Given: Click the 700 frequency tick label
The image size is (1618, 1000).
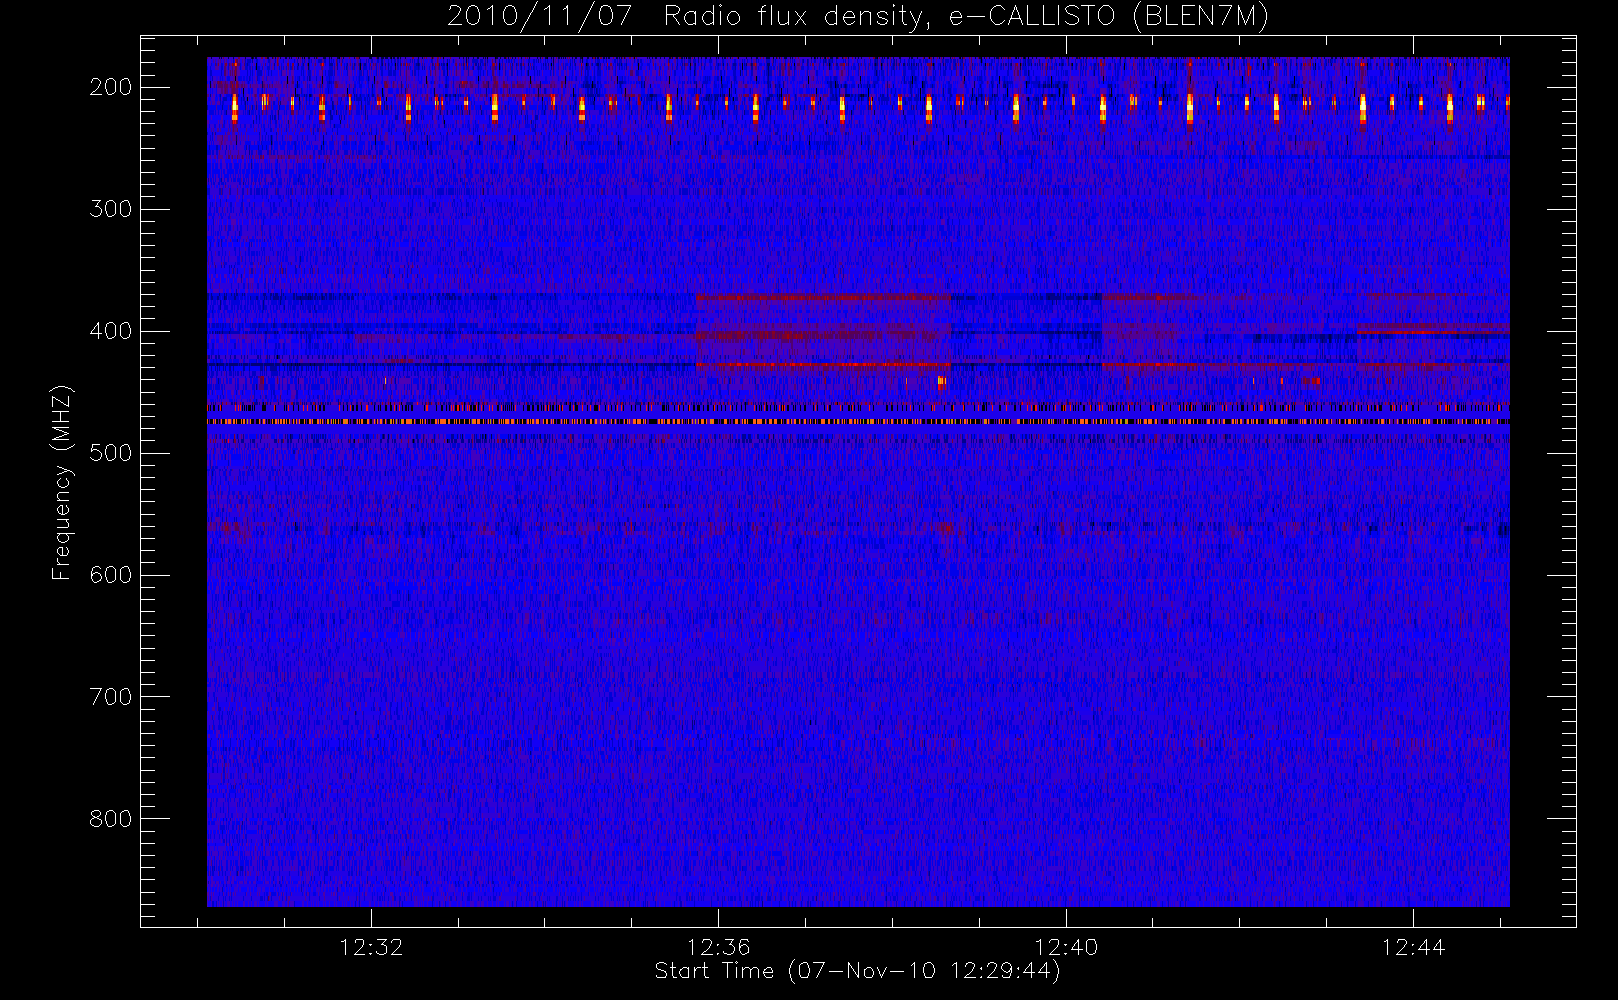Looking at the screenshot, I should (x=111, y=697).
